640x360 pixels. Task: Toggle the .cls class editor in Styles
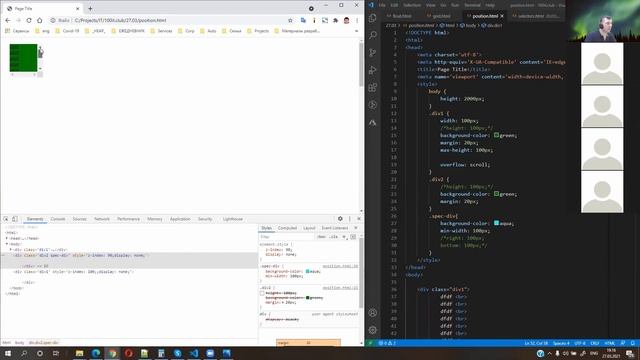tap(334, 237)
